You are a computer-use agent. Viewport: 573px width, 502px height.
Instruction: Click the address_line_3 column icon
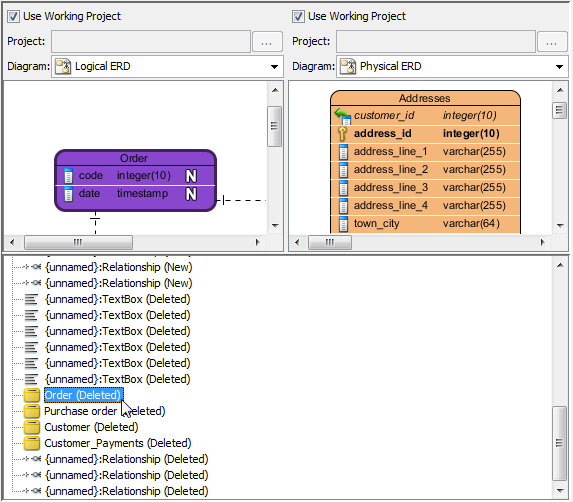(x=343, y=187)
